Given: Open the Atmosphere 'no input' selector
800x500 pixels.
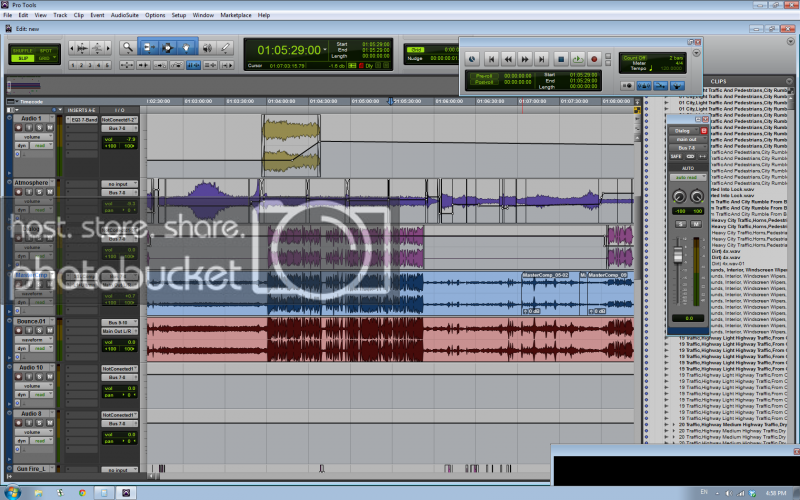Looking at the screenshot, I should [119, 184].
